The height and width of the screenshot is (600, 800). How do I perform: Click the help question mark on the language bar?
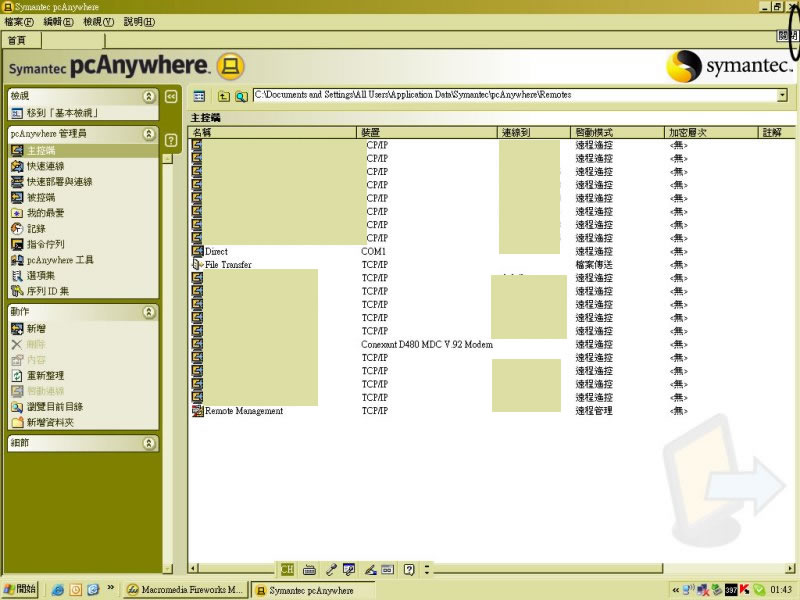click(409, 569)
